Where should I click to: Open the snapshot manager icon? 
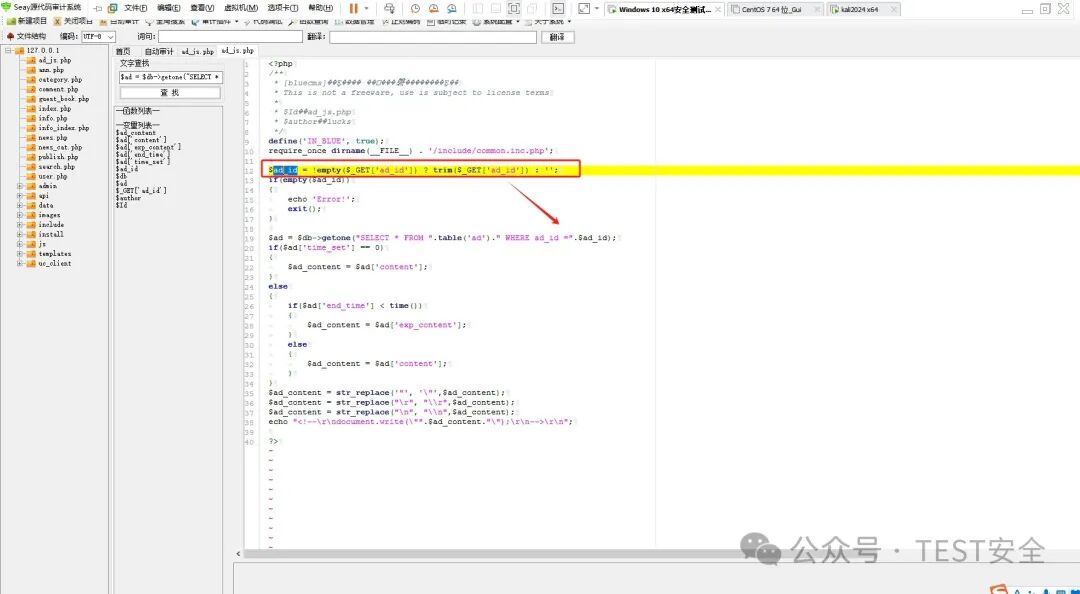(452, 9)
